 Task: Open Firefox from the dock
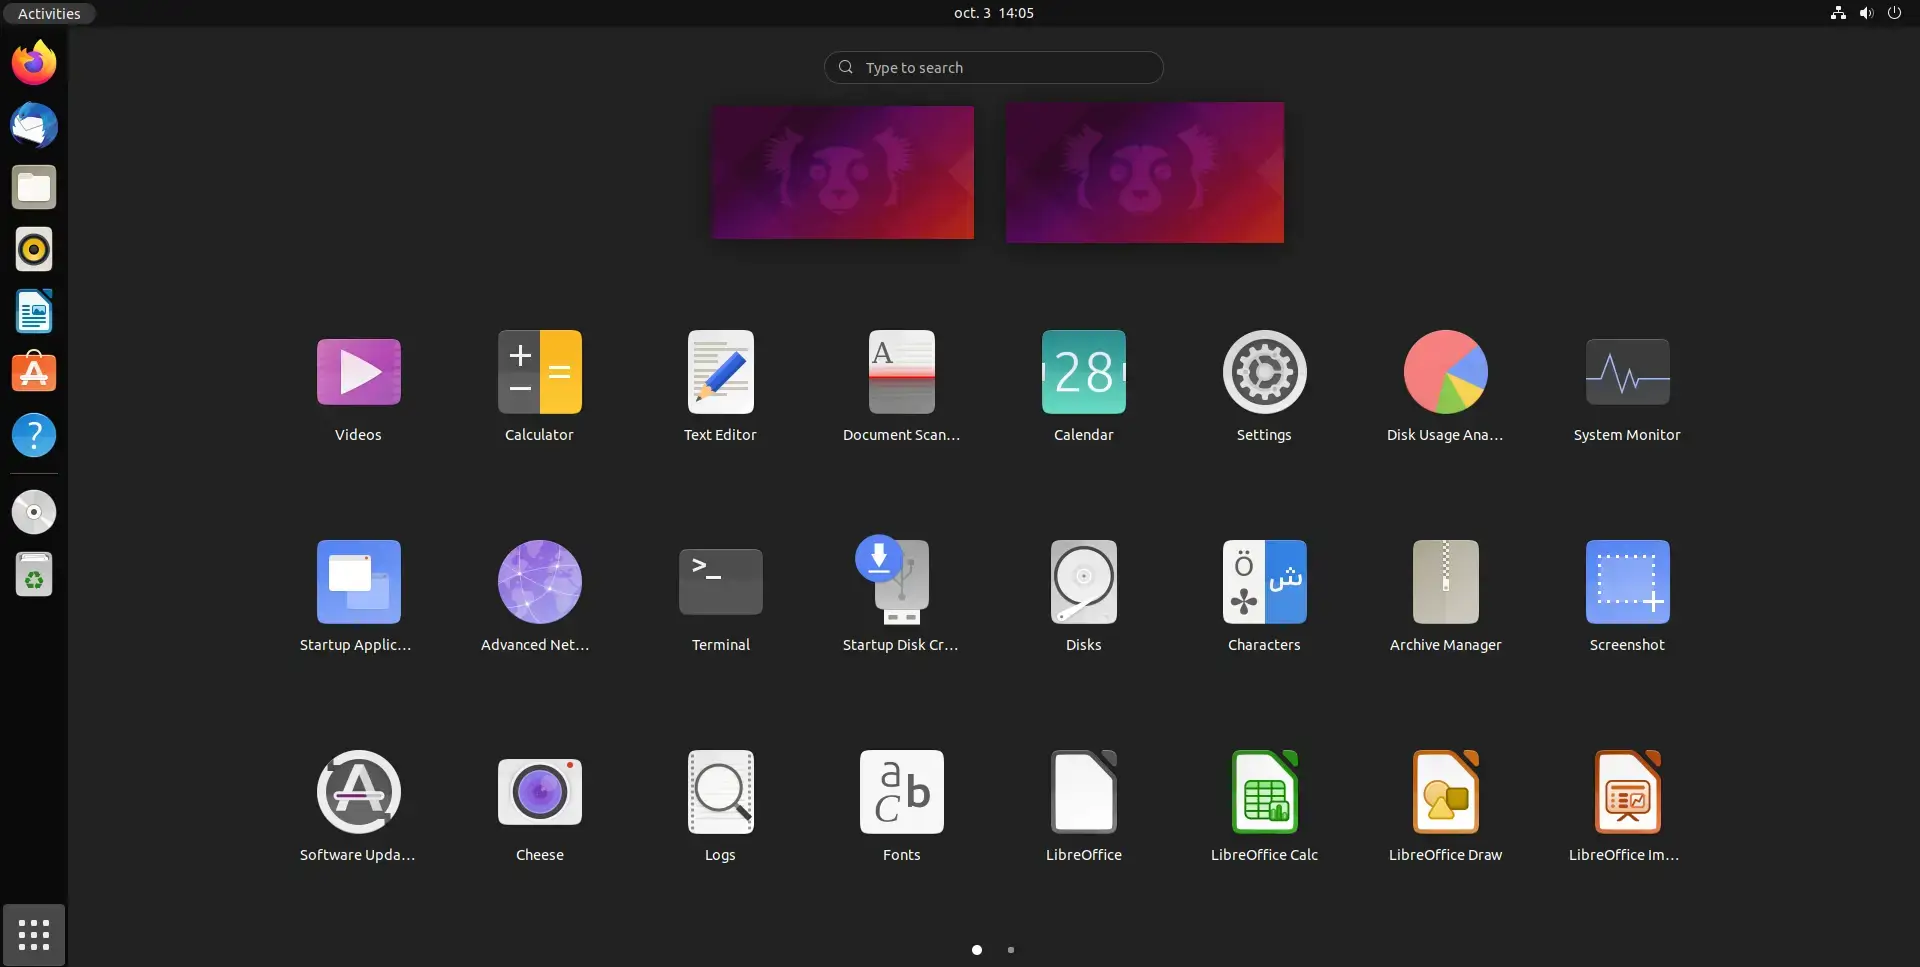(34, 62)
